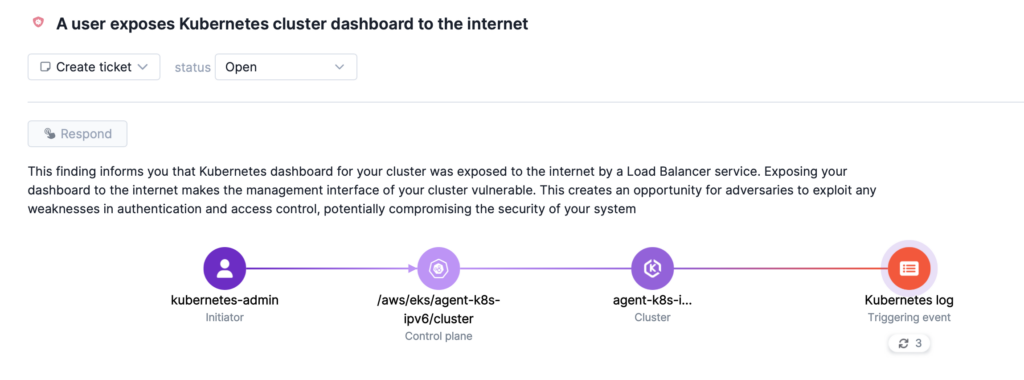Select the Kubernetes log triggering event icon
Screen dimensions: 1024x380
(909, 268)
